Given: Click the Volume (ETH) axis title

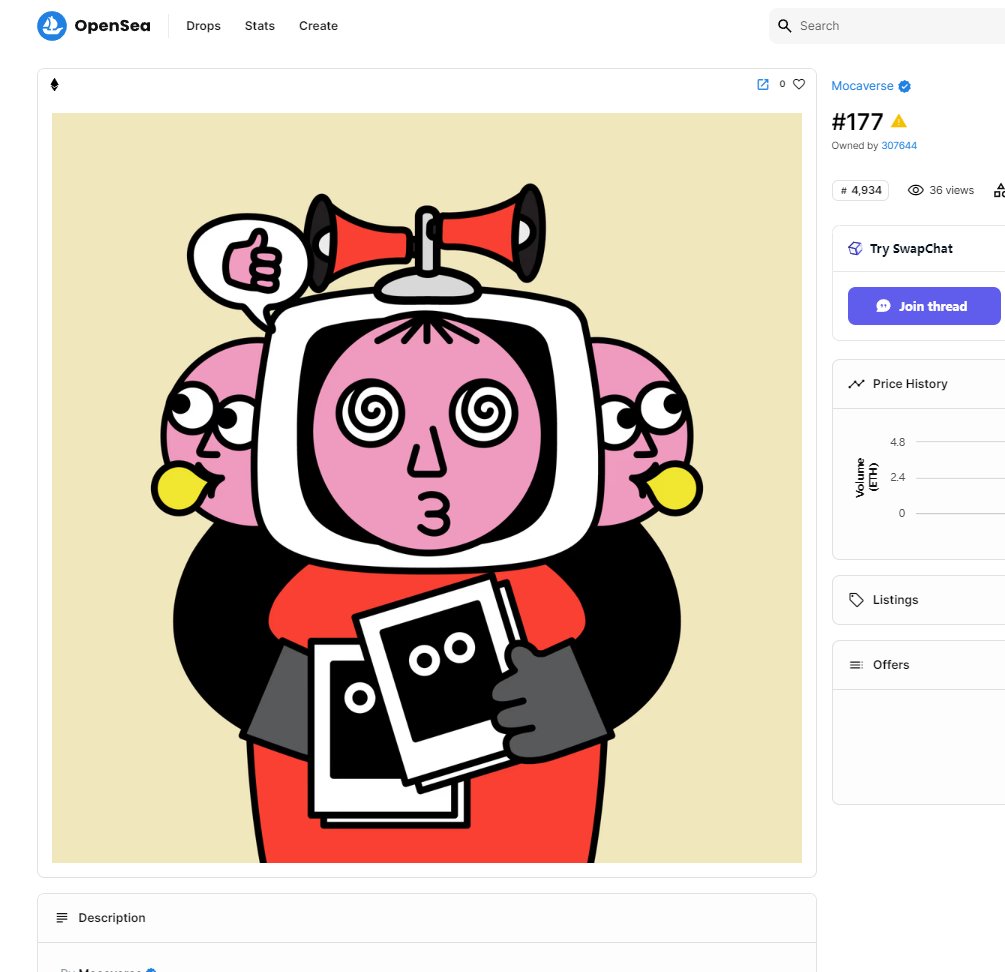Looking at the screenshot, I should tap(866, 477).
